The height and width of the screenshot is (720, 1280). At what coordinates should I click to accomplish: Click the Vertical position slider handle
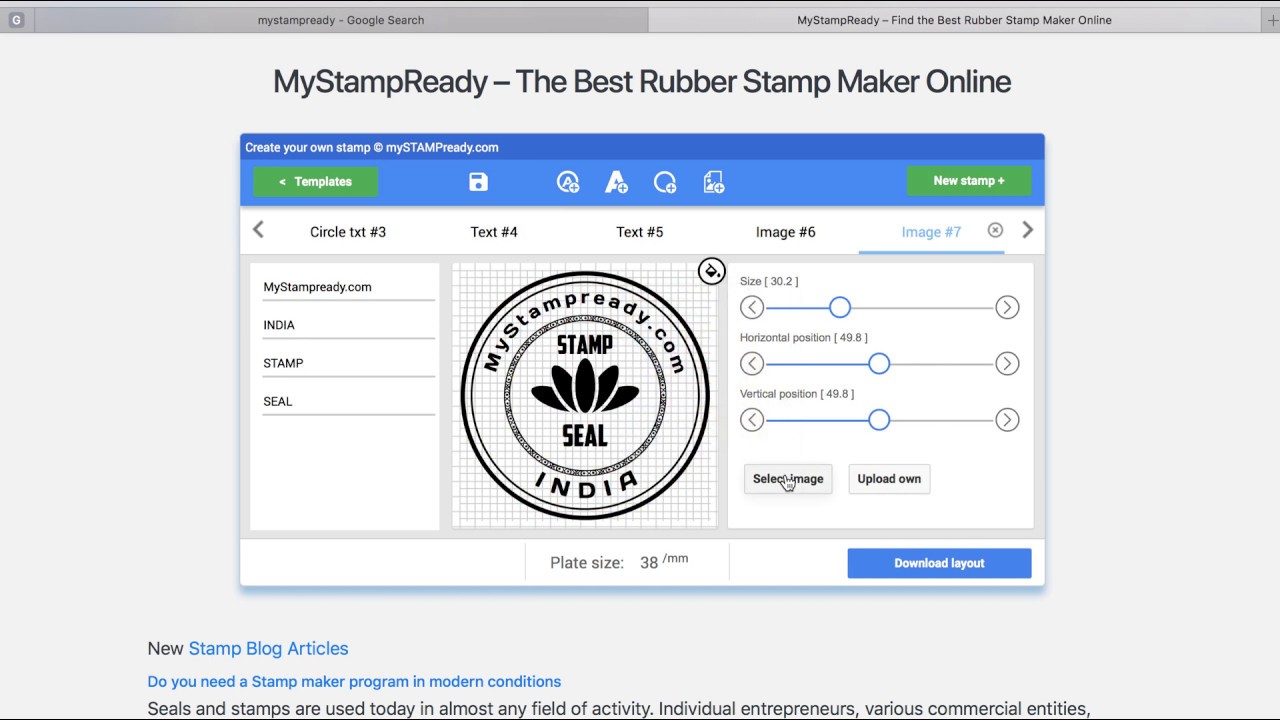click(x=879, y=420)
